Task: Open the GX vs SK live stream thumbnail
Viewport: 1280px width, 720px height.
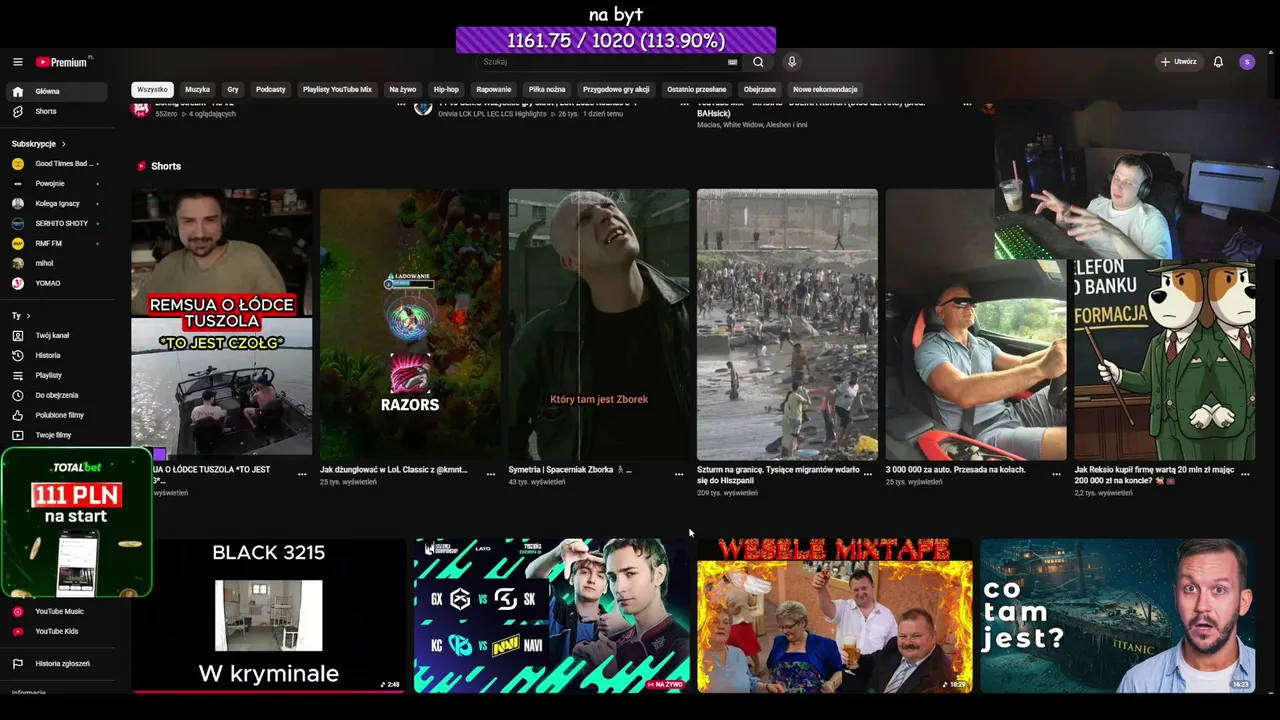Action: 551,615
